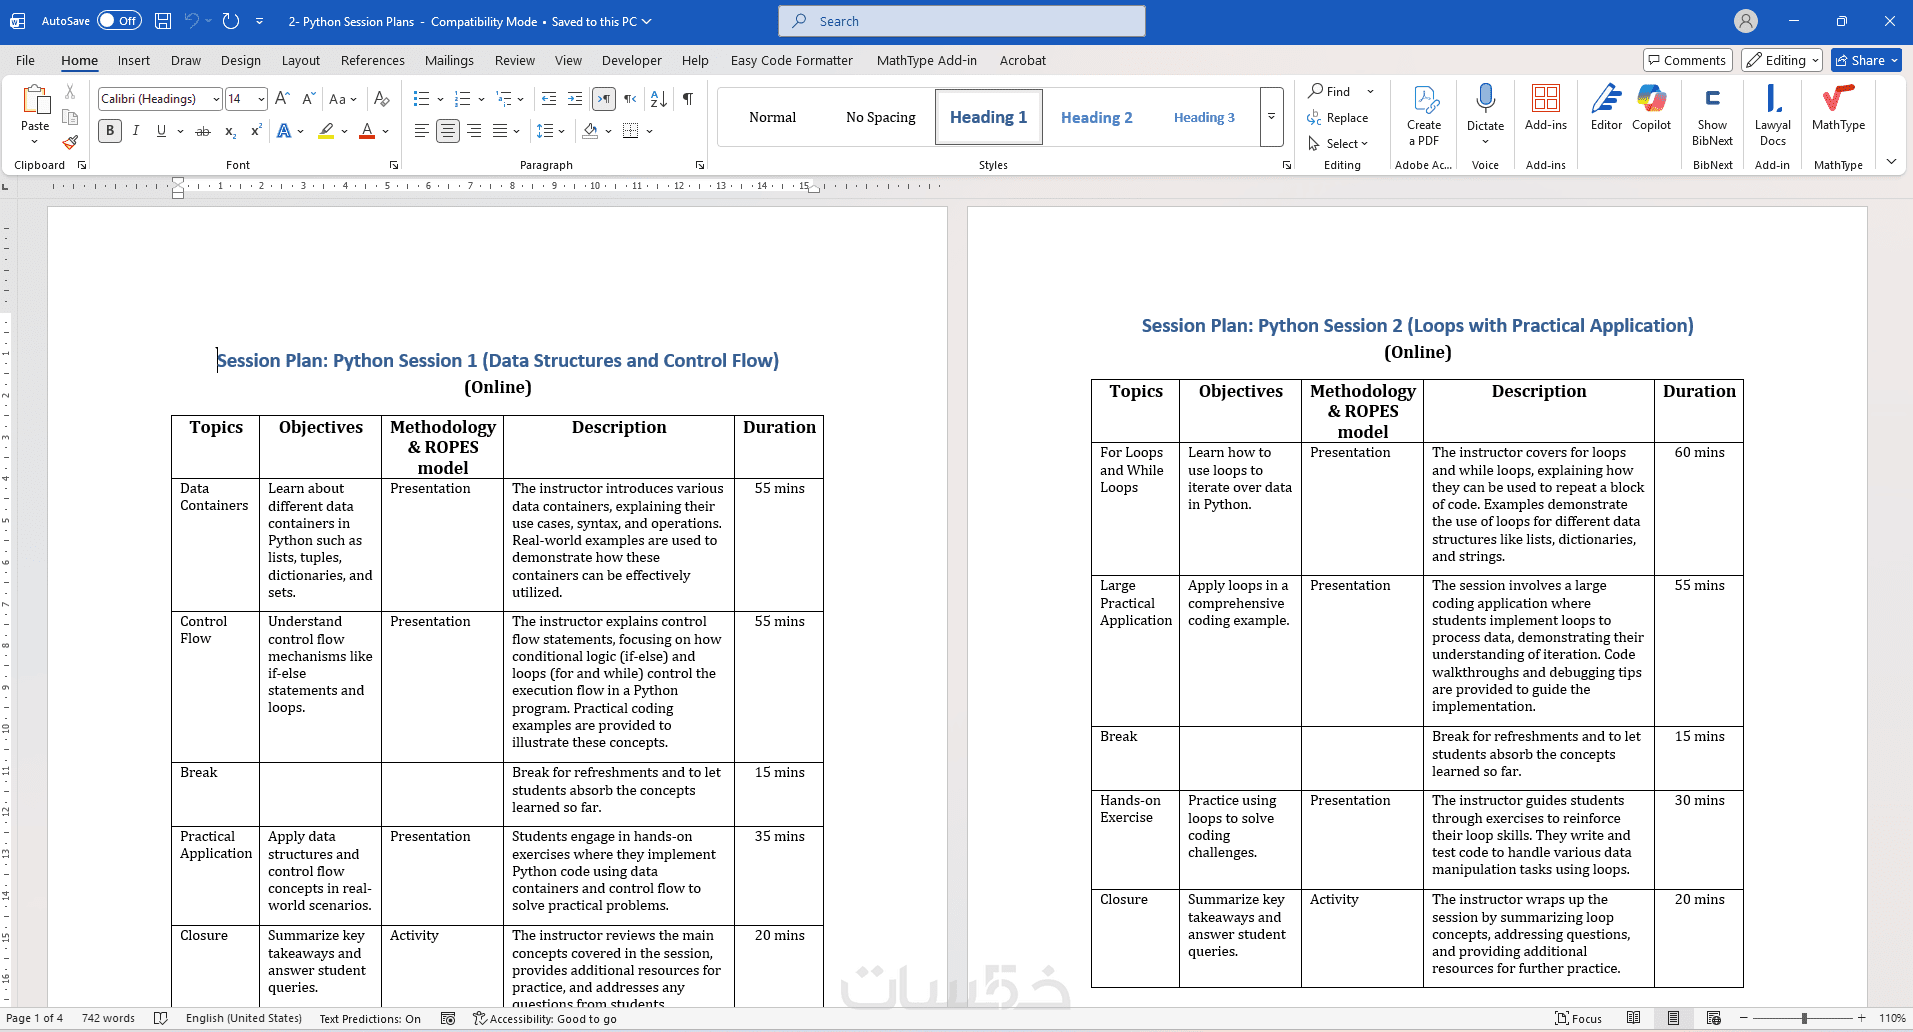
Task: Apply superscript formatting
Action: (256, 131)
